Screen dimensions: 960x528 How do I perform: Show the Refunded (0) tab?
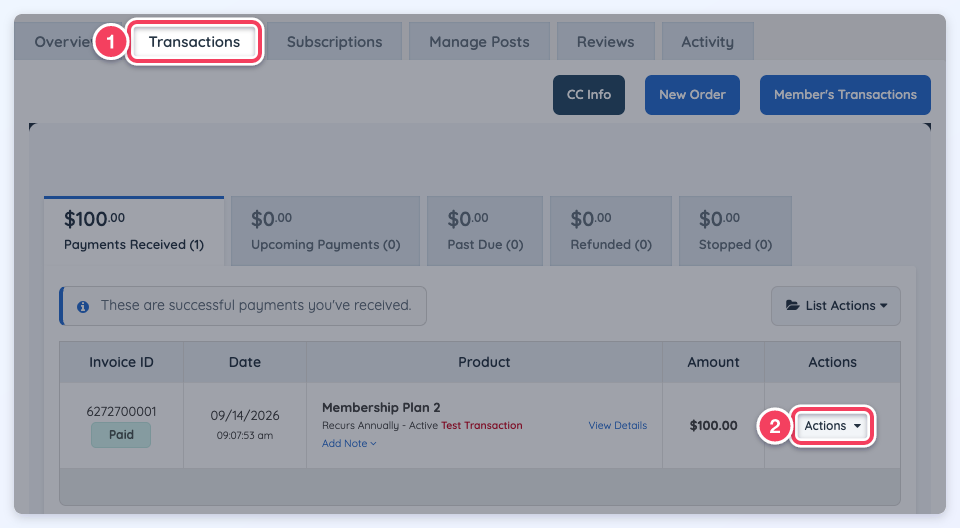[611, 231]
